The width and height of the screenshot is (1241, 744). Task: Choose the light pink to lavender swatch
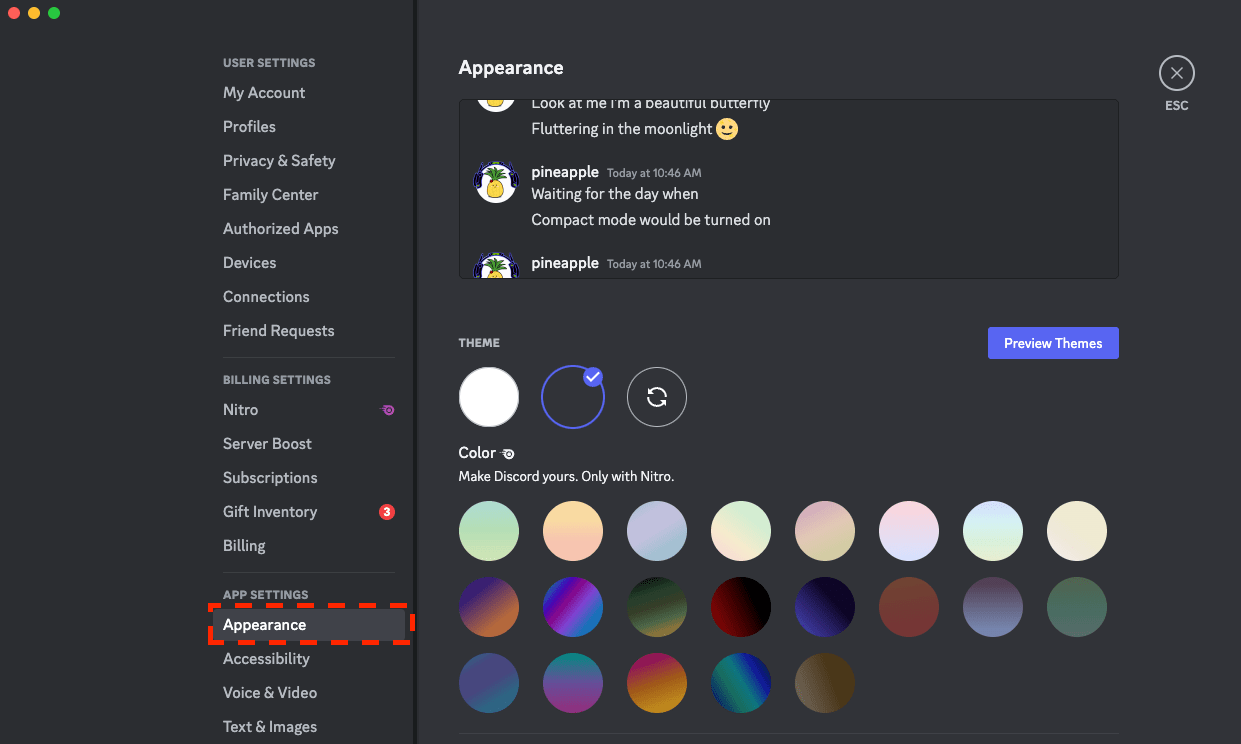(x=909, y=531)
